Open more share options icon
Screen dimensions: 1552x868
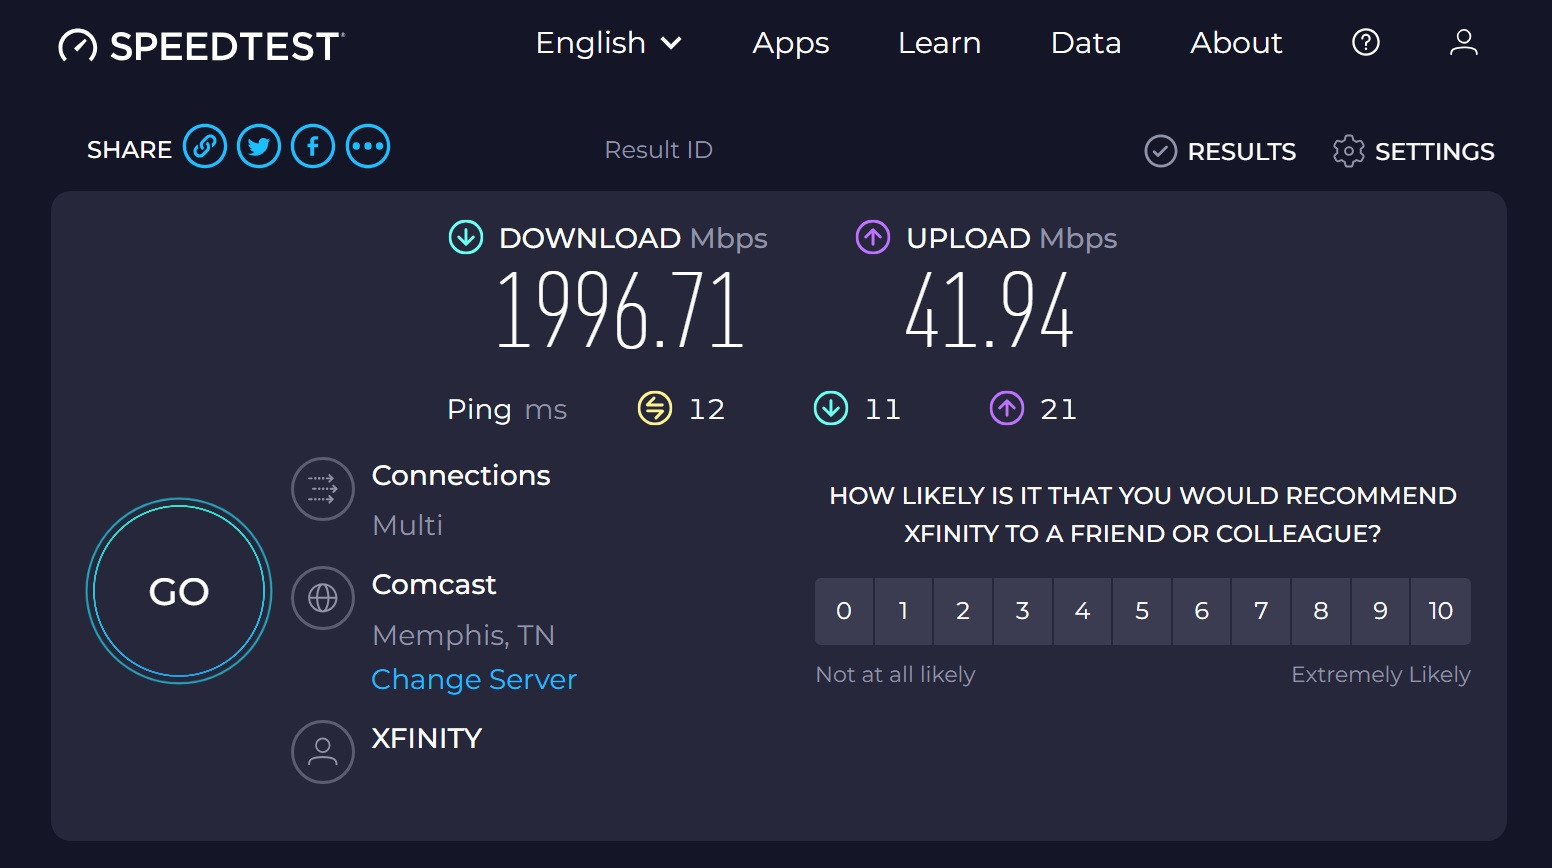coord(368,147)
